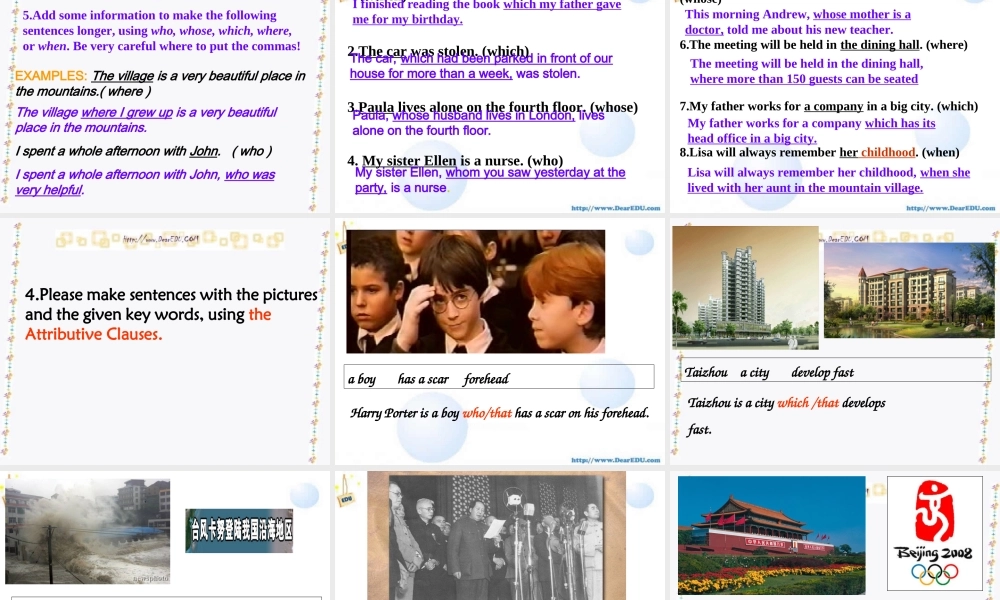Click the Taizhou high-rise tower picture

[x=745, y=288]
